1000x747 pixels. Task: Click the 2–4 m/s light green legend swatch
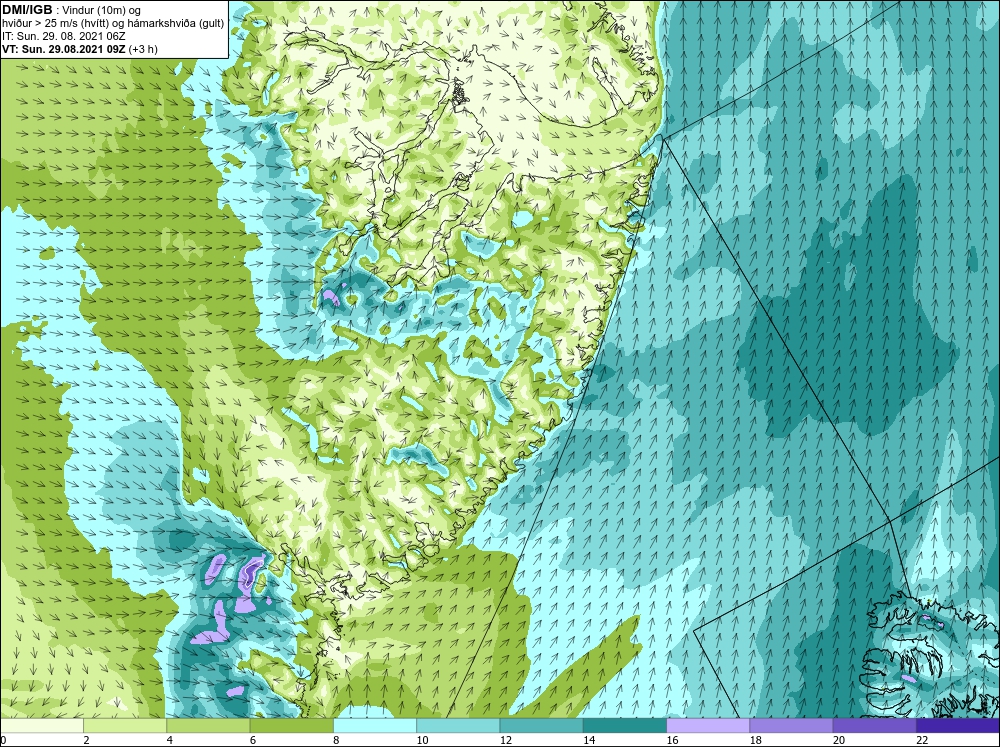coord(125,725)
